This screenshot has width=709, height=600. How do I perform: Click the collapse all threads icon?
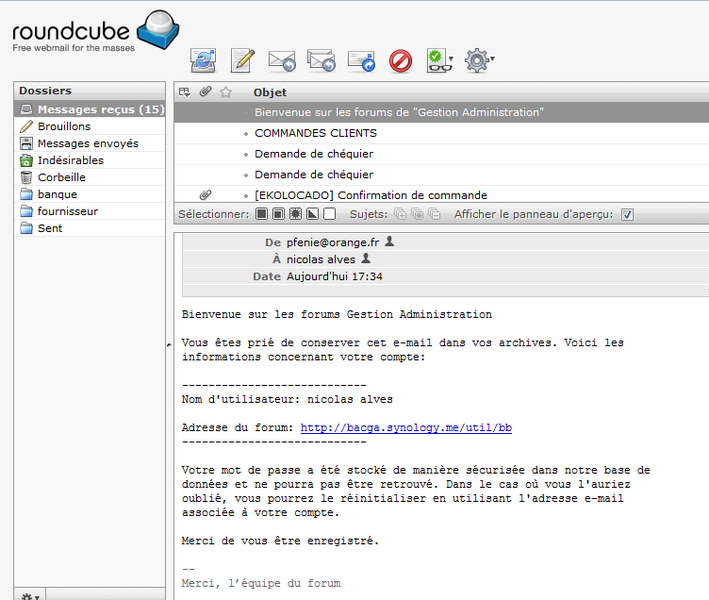434,214
